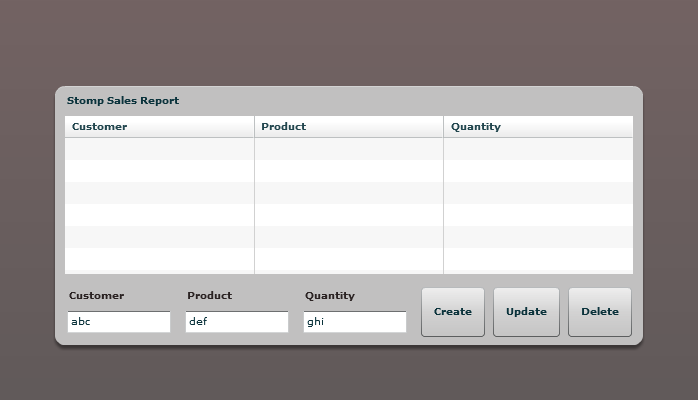Select first empty row in Customer column
698x400 pixels.
[x=159, y=149]
